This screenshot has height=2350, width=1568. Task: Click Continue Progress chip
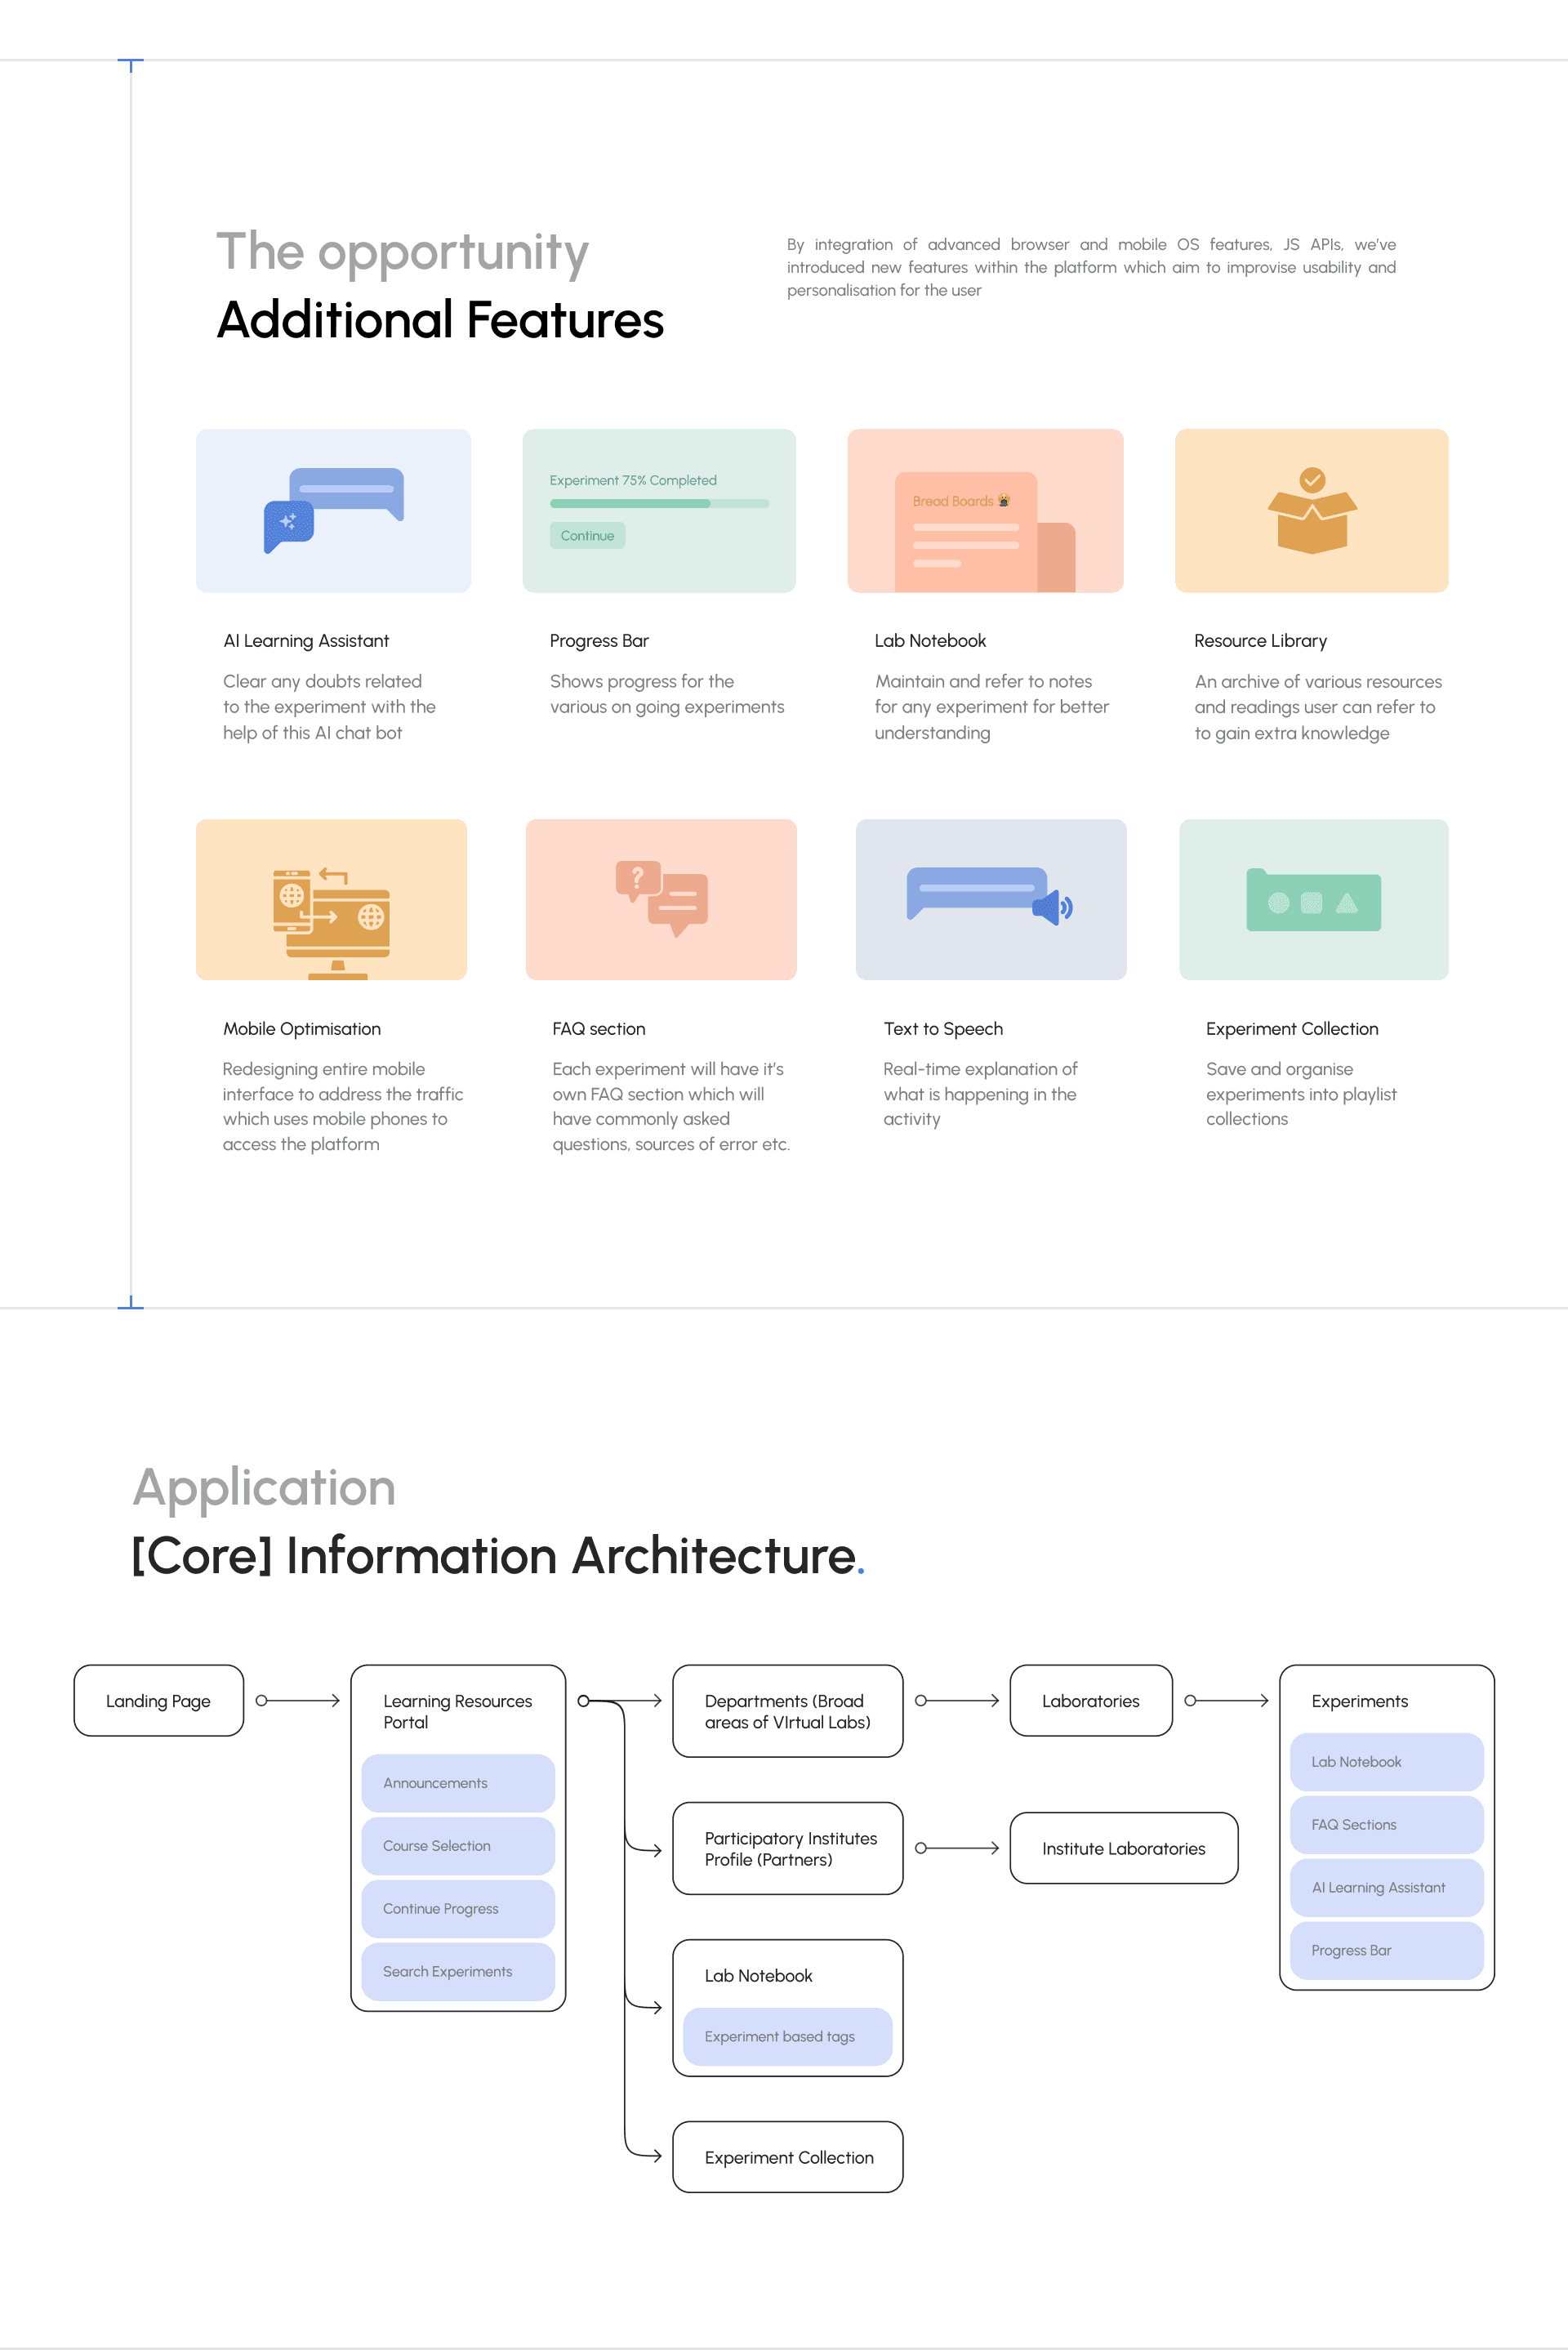pos(457,1909)
